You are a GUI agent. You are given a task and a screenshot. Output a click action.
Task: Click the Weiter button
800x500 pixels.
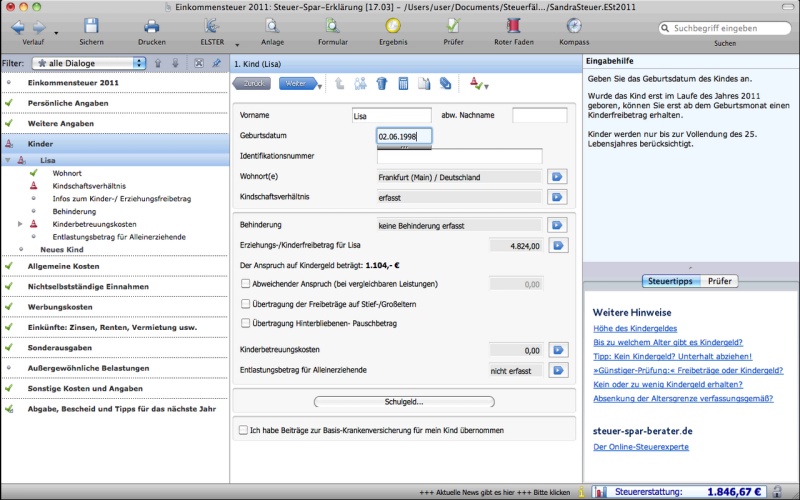297,84
